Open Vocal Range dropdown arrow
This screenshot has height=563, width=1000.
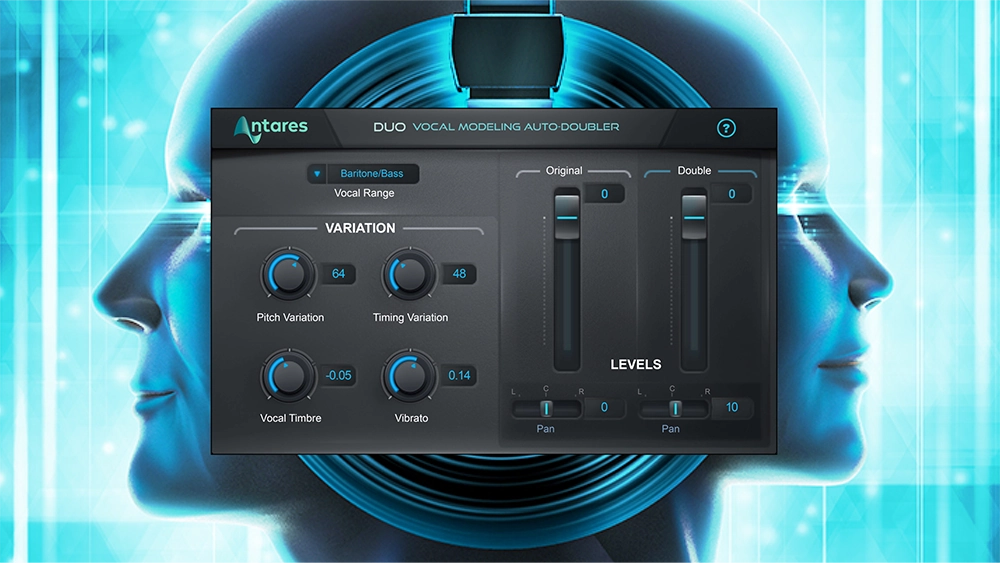[317, 173]
